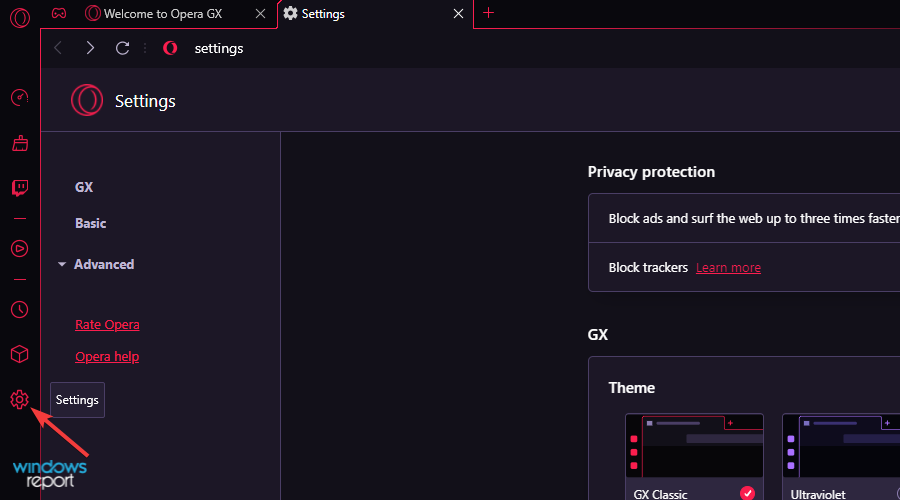Open Twitch panel in sidebar
This screenshot has height=500, width=900.
[x=20, y=188]
